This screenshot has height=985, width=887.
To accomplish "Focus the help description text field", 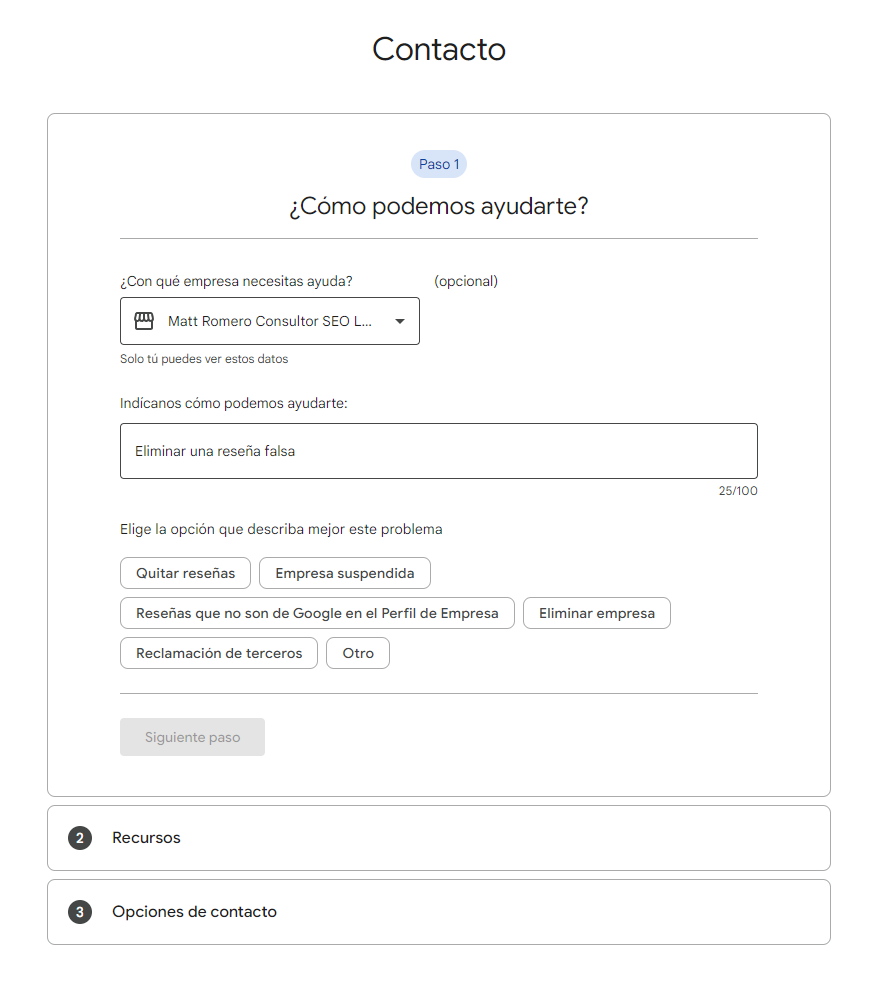I will click(x=438, y=451).
